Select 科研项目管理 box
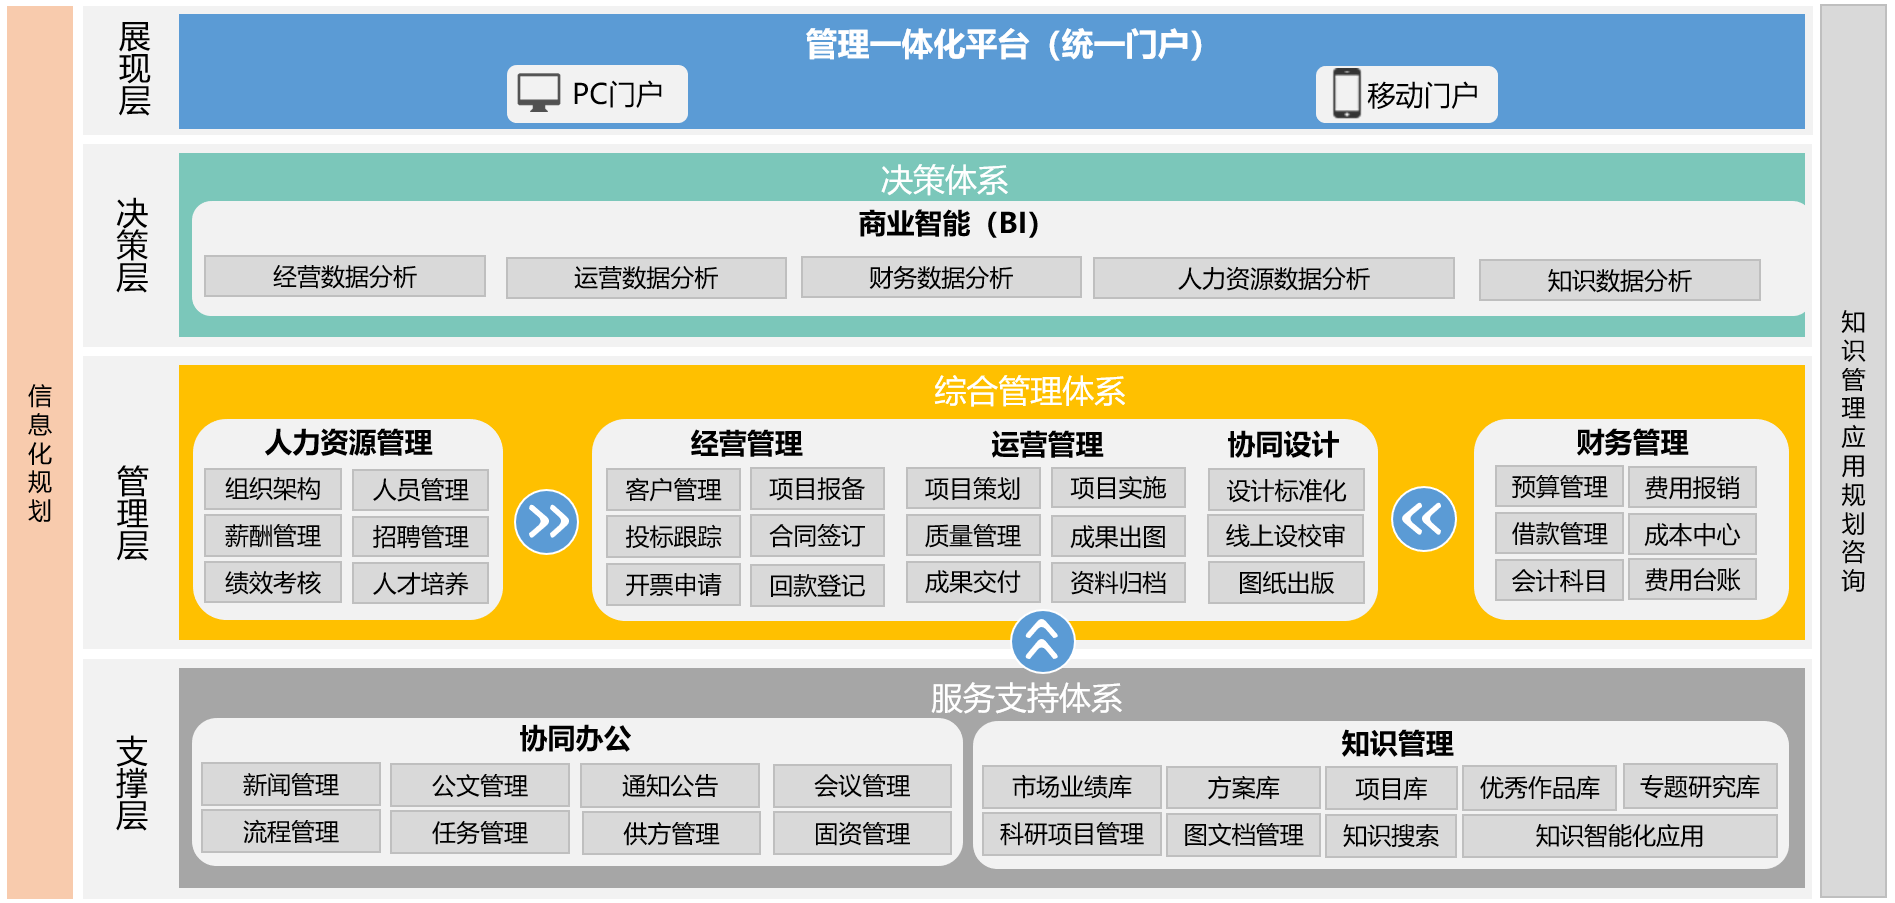This screenshot has width=1895, height=903. pos(1072,834)
